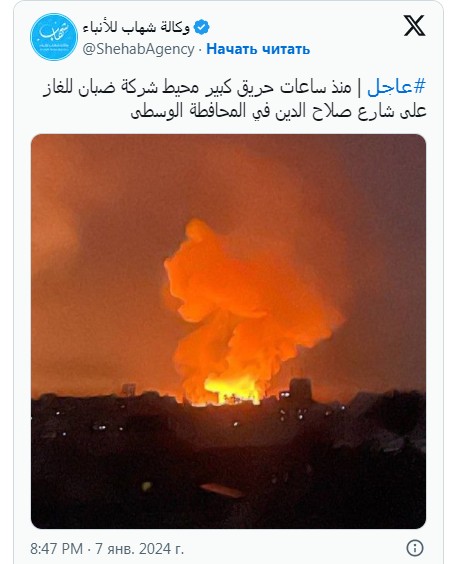Click the yellow-green light in foreground
The width and height of the screenshot is (457, 564).
click(147, 486)
